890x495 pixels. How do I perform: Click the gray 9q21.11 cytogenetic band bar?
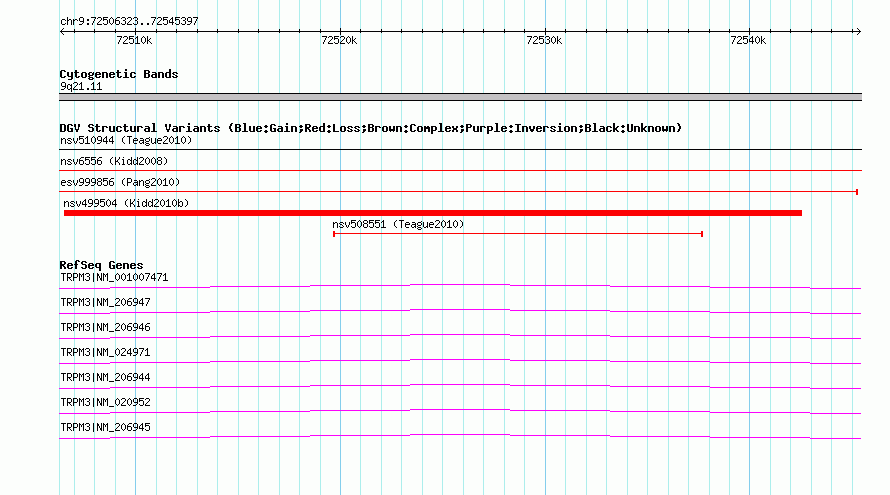coord(460,97)
